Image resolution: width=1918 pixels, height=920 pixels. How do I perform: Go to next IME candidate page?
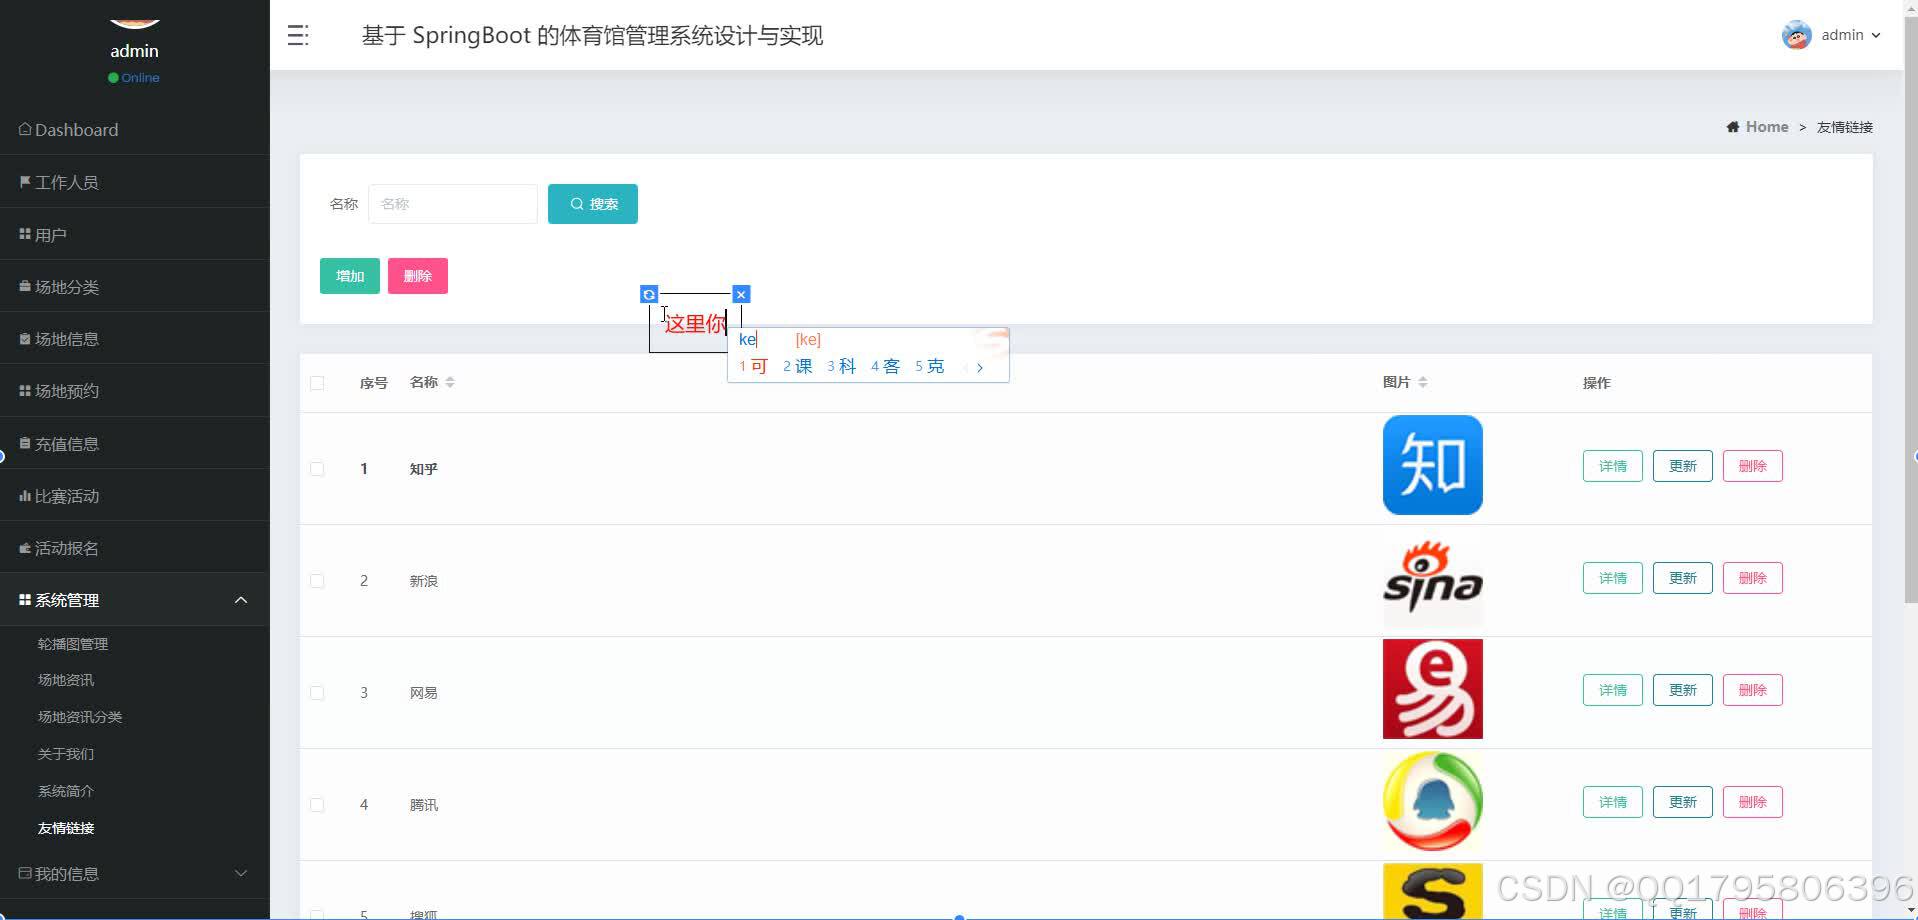pos(980,368)
